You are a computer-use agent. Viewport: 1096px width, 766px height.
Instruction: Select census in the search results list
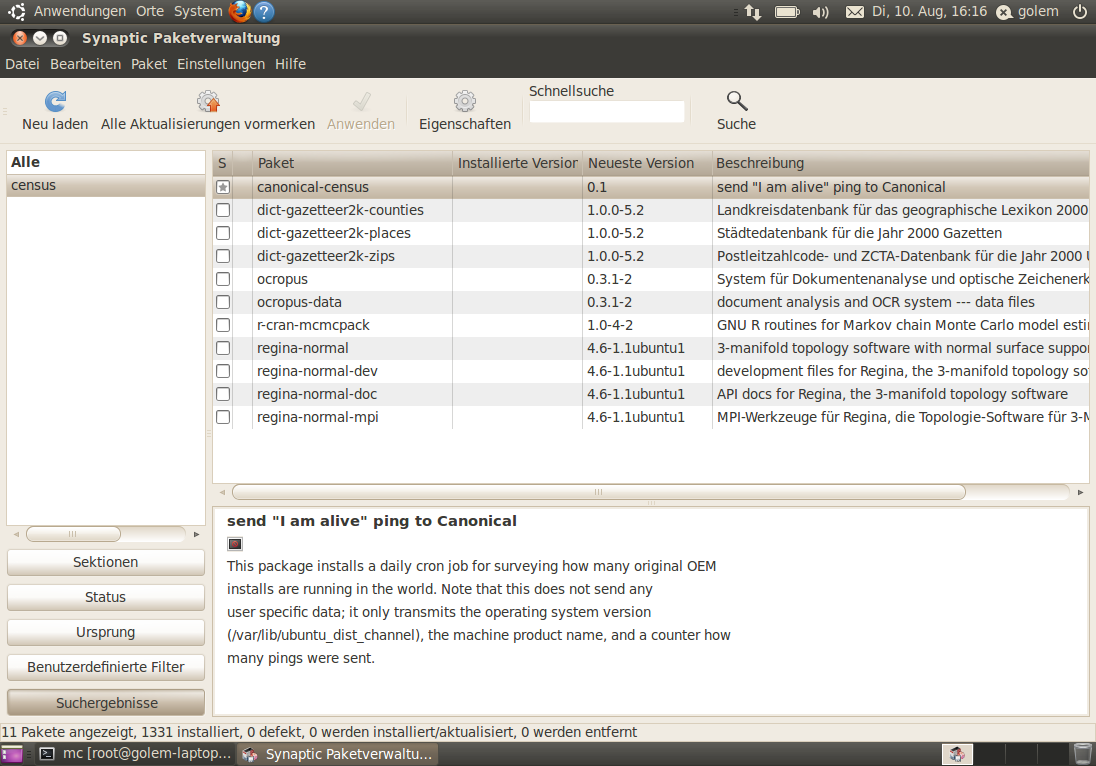click(x=106, y=185)
